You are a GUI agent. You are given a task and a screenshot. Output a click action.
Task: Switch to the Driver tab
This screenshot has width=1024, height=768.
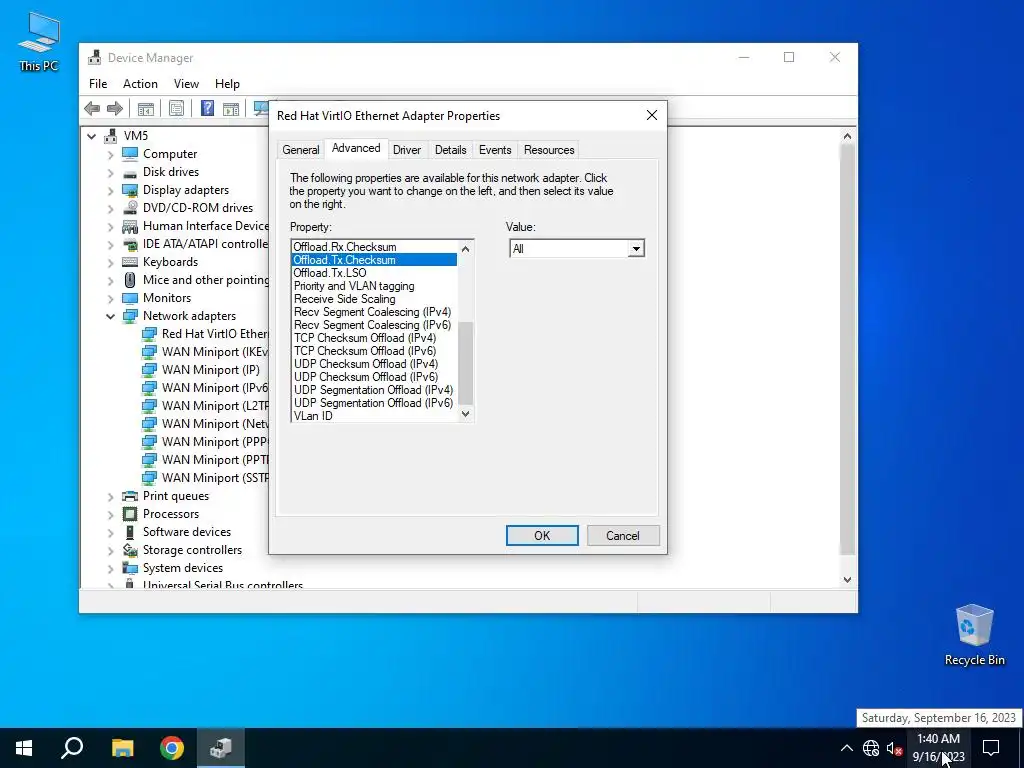407,150
